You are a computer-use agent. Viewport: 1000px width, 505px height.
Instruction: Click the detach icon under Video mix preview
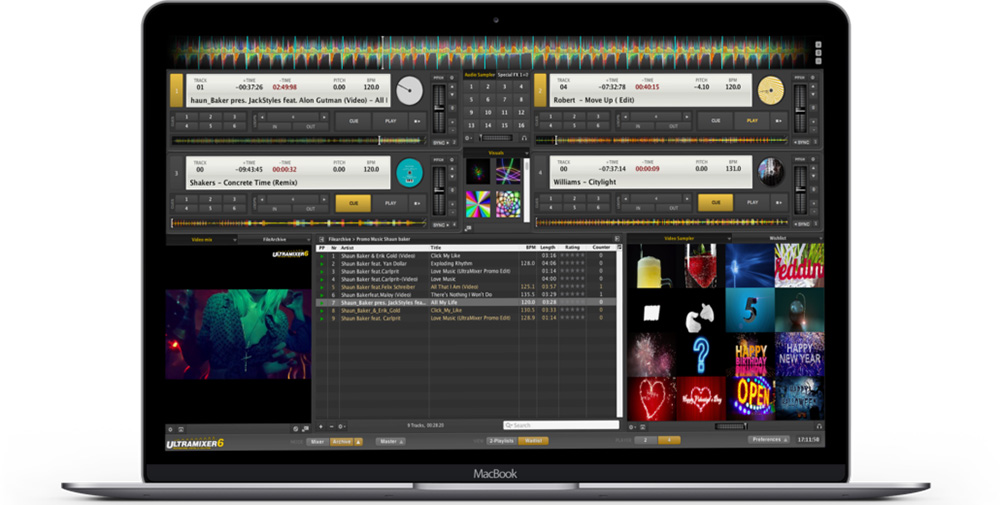305,429
